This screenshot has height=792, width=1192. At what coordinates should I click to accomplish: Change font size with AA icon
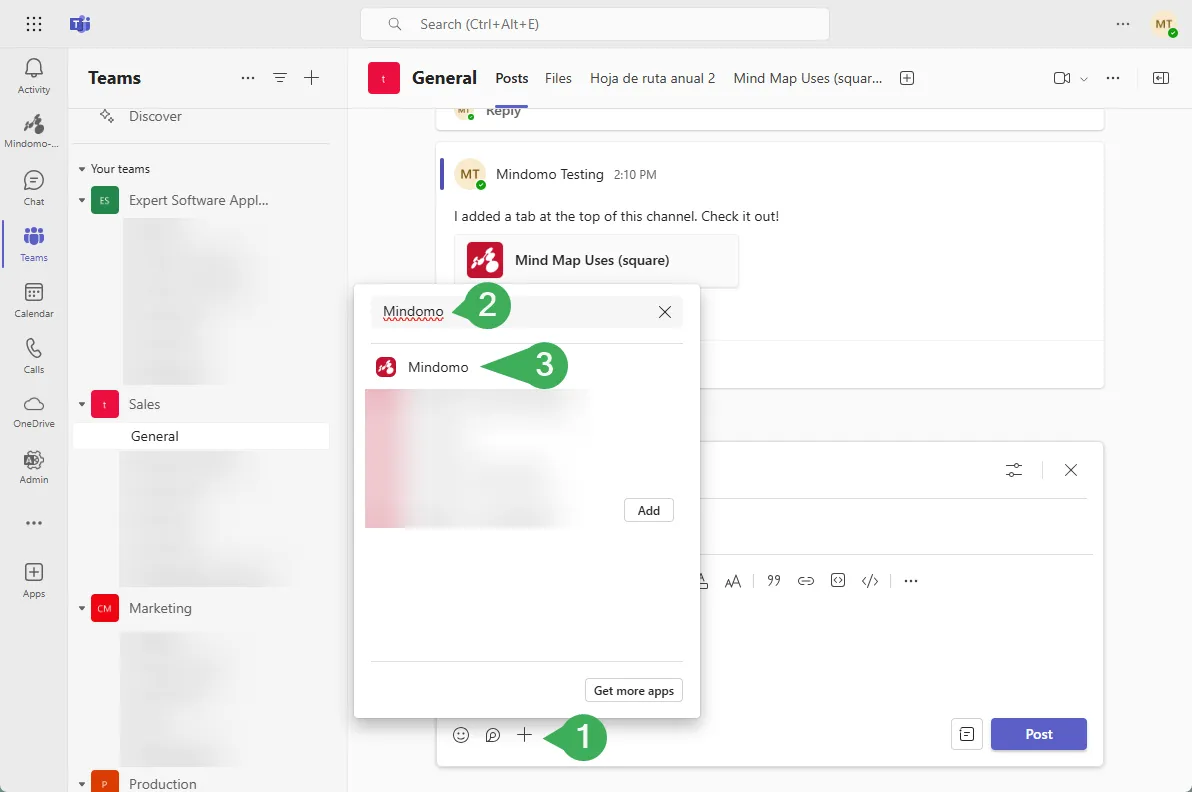pos(733,581)
